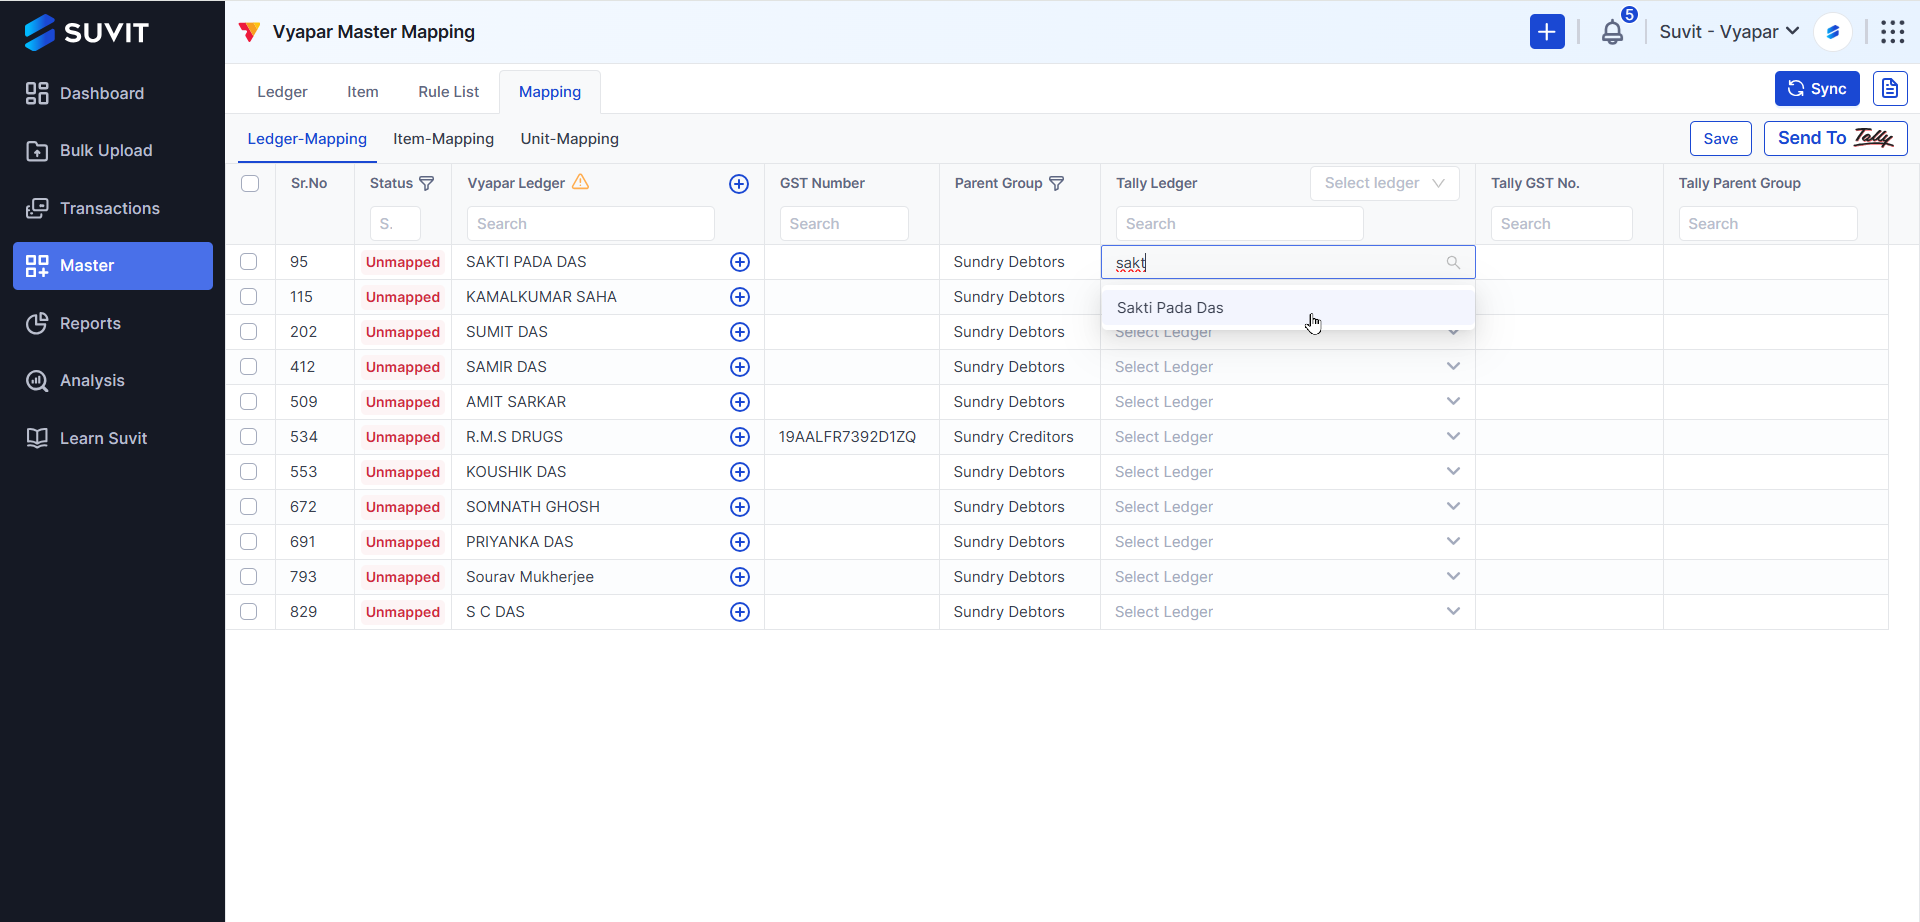The image size is (1920, 922).
Task: Open the notifications bell
Action: (x=1612, y=32)
